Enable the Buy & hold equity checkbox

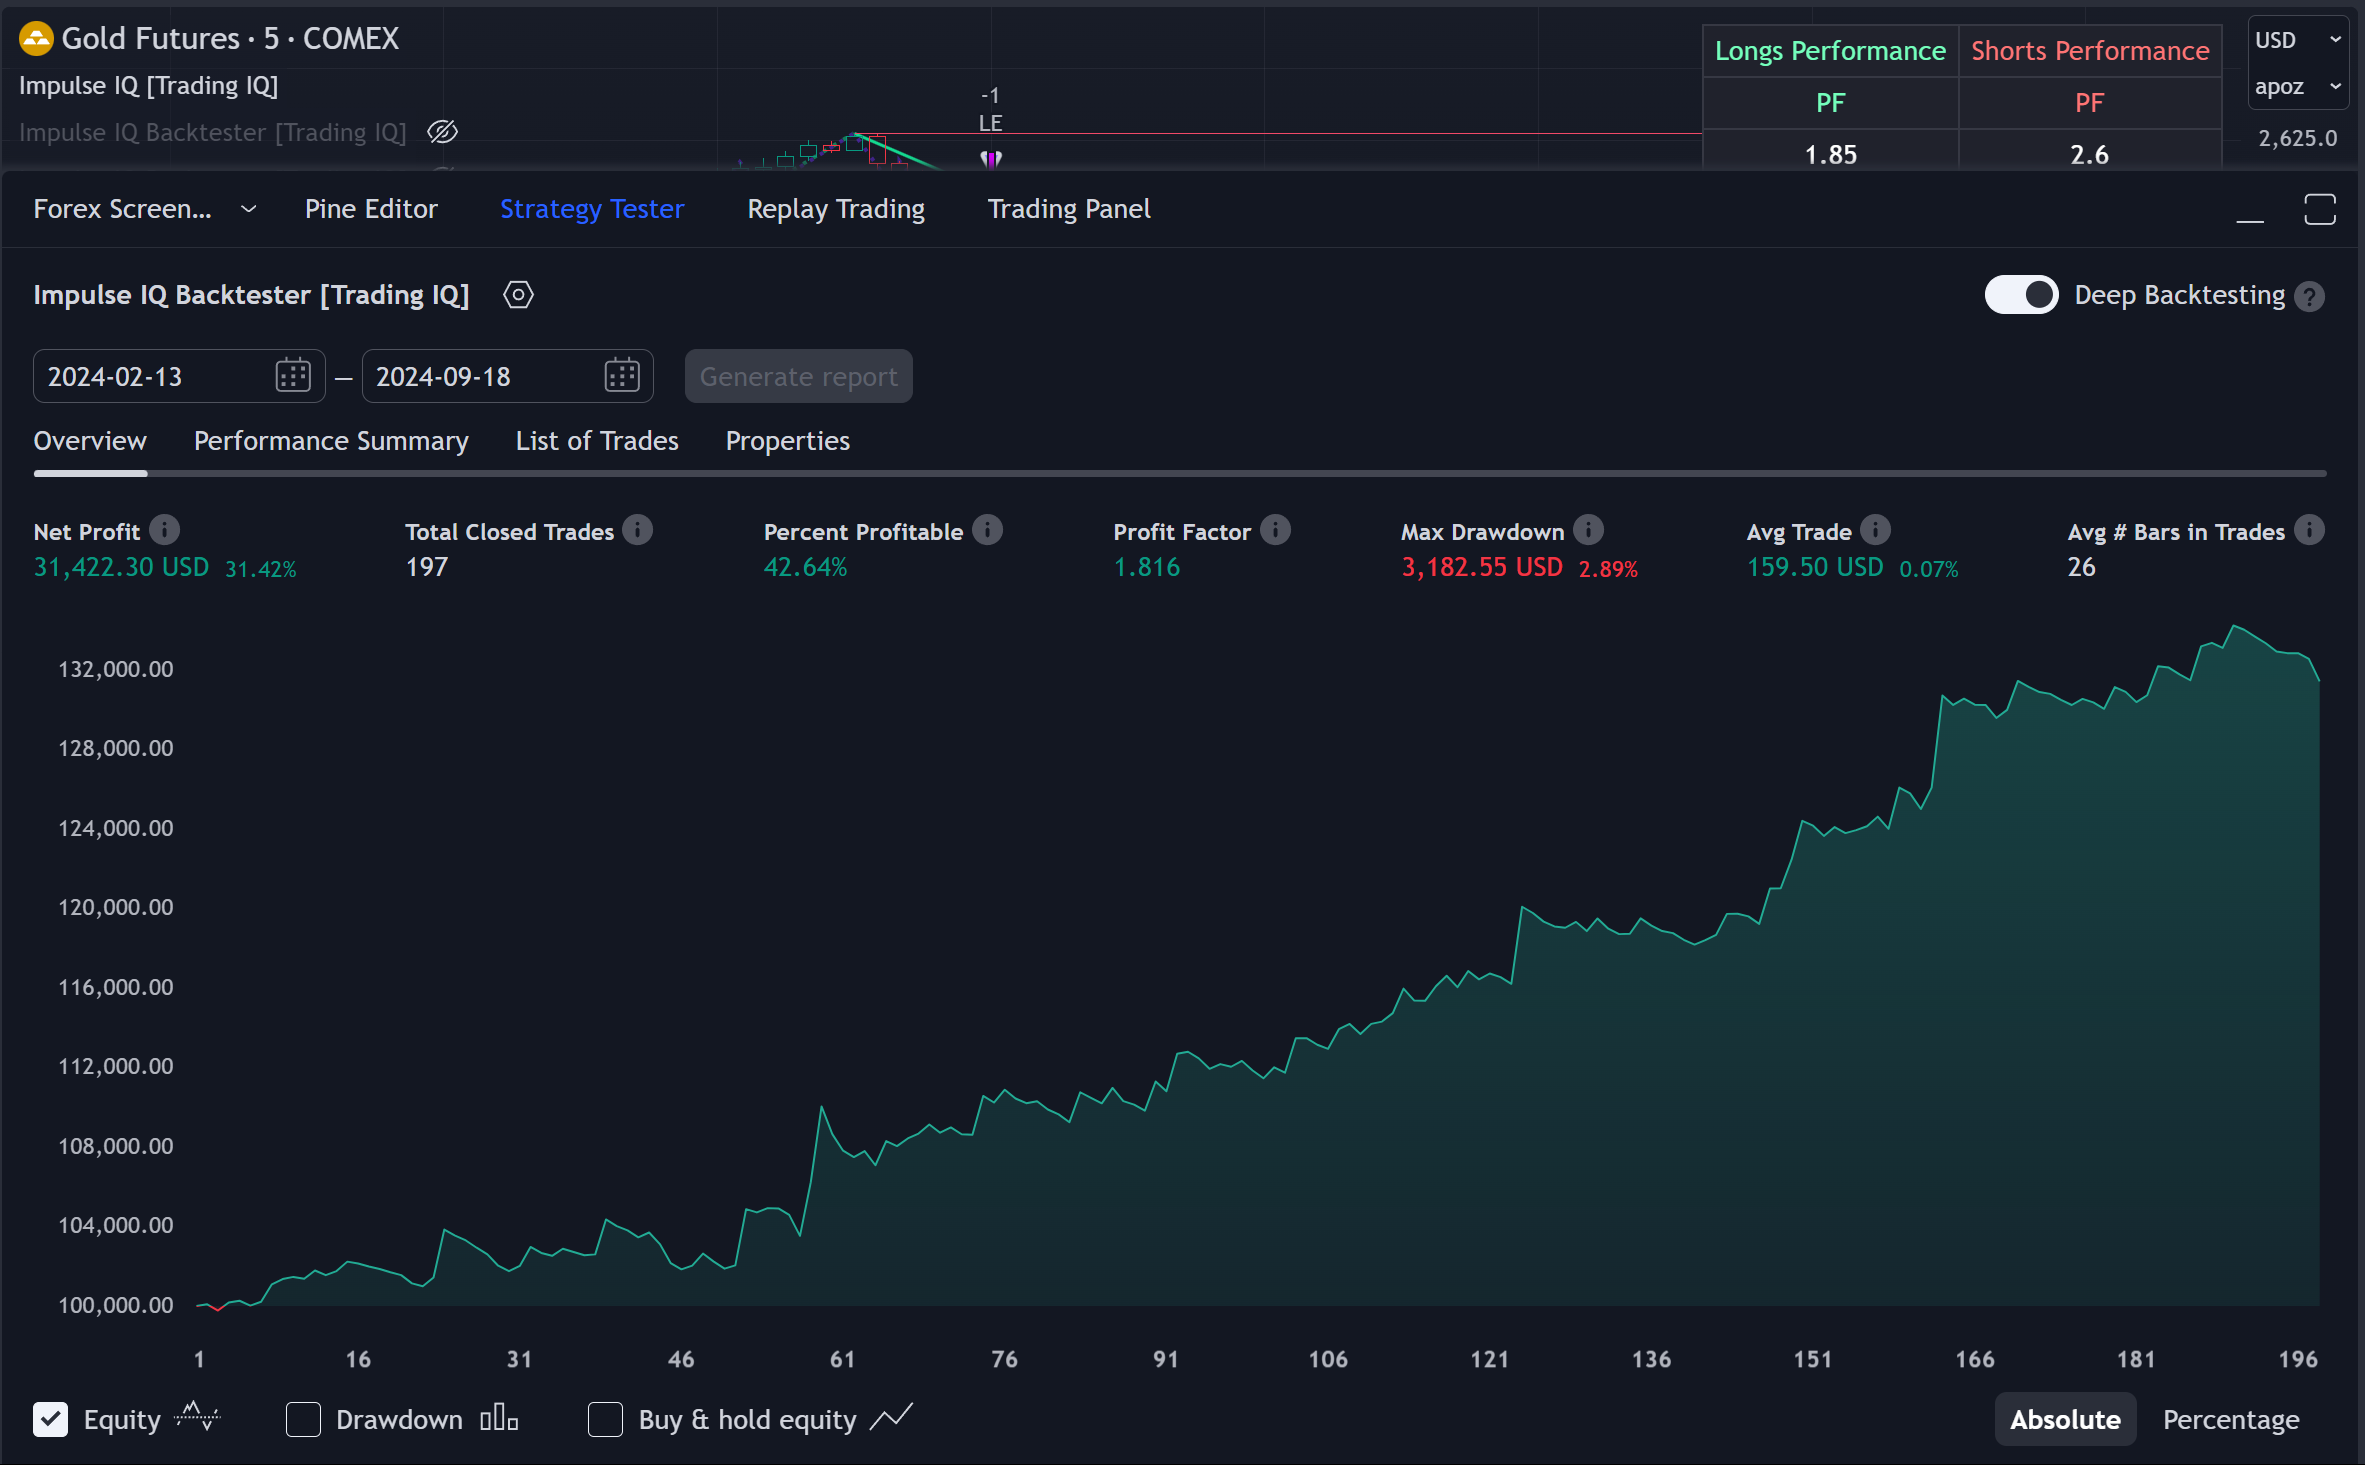[605, 1419]
